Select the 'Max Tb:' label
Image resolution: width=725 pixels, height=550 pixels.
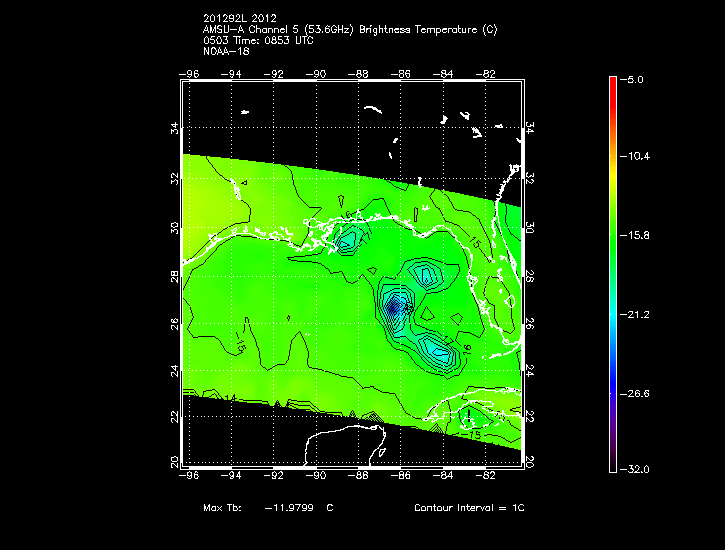point(222,507)
